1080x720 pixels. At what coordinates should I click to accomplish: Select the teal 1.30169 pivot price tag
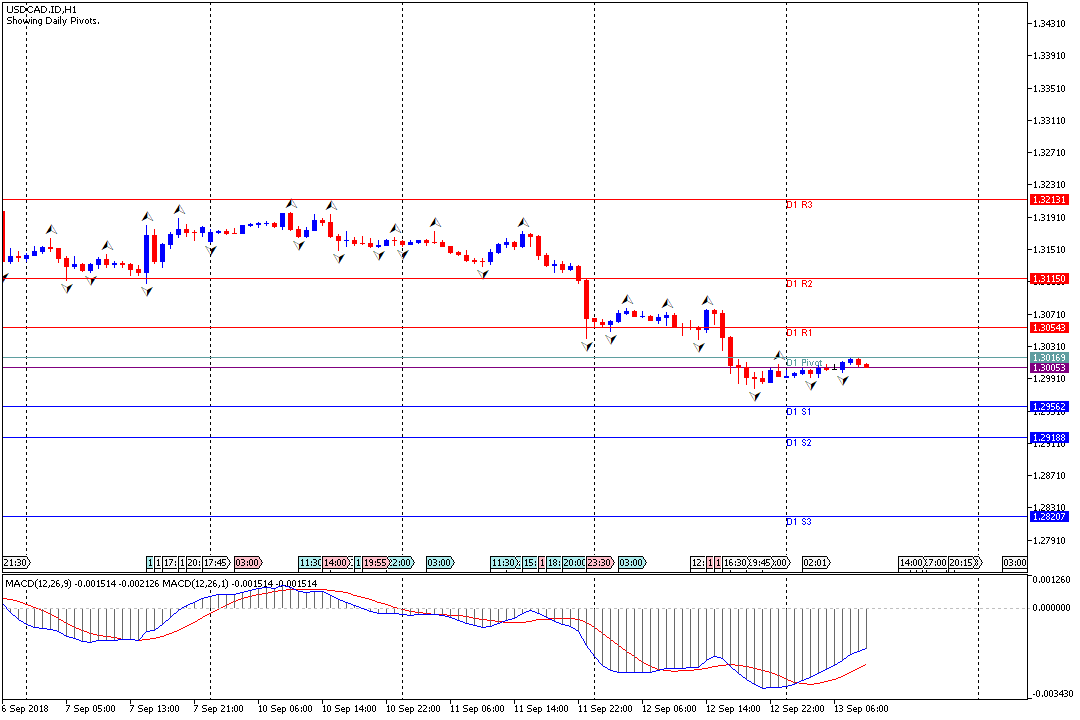tap(1049, 358)
